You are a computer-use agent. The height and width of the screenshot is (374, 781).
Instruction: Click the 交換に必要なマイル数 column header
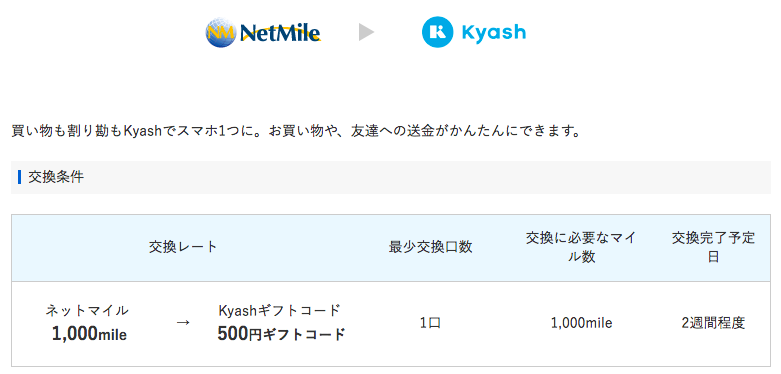581,248
